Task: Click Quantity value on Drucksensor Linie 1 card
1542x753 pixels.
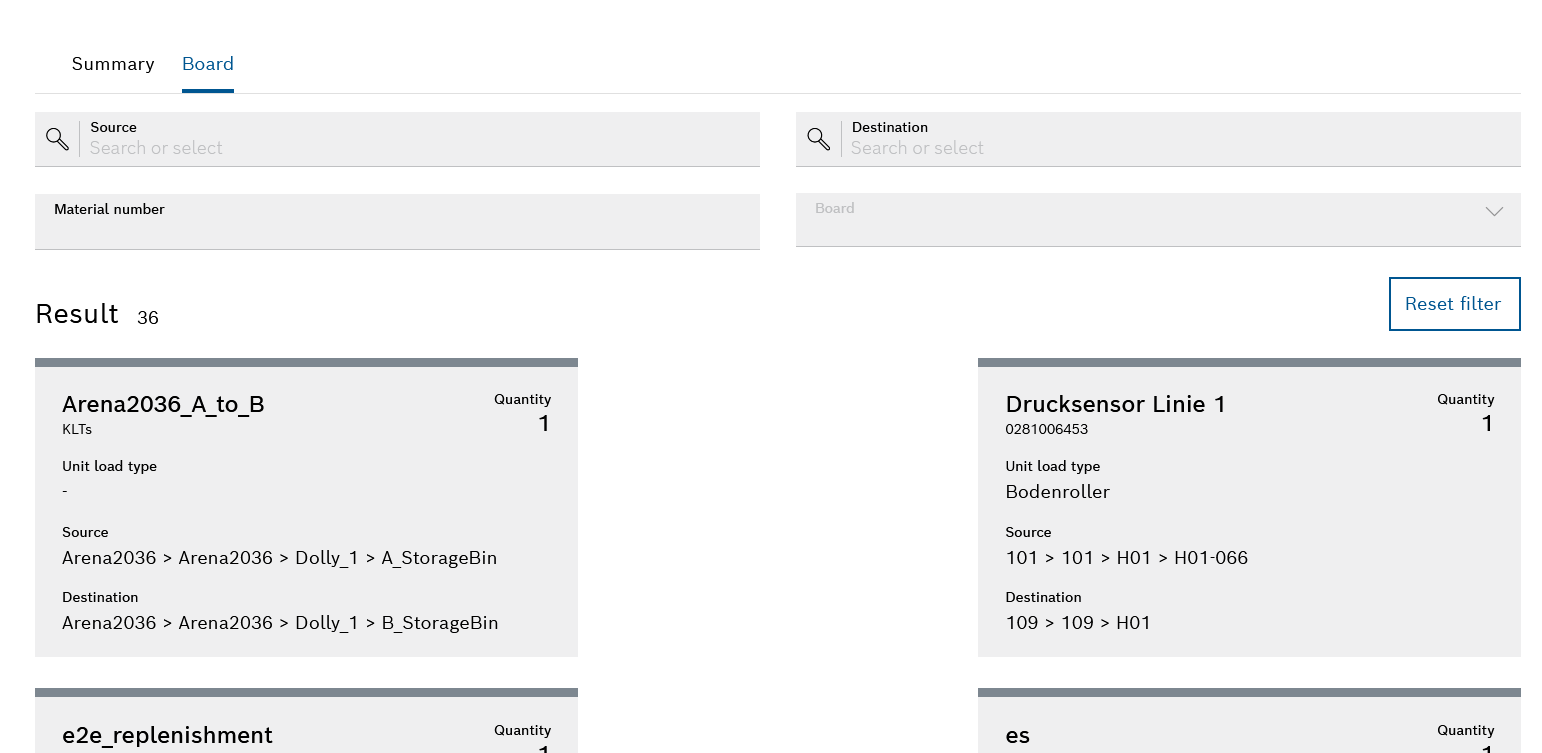Action: 1487,424
